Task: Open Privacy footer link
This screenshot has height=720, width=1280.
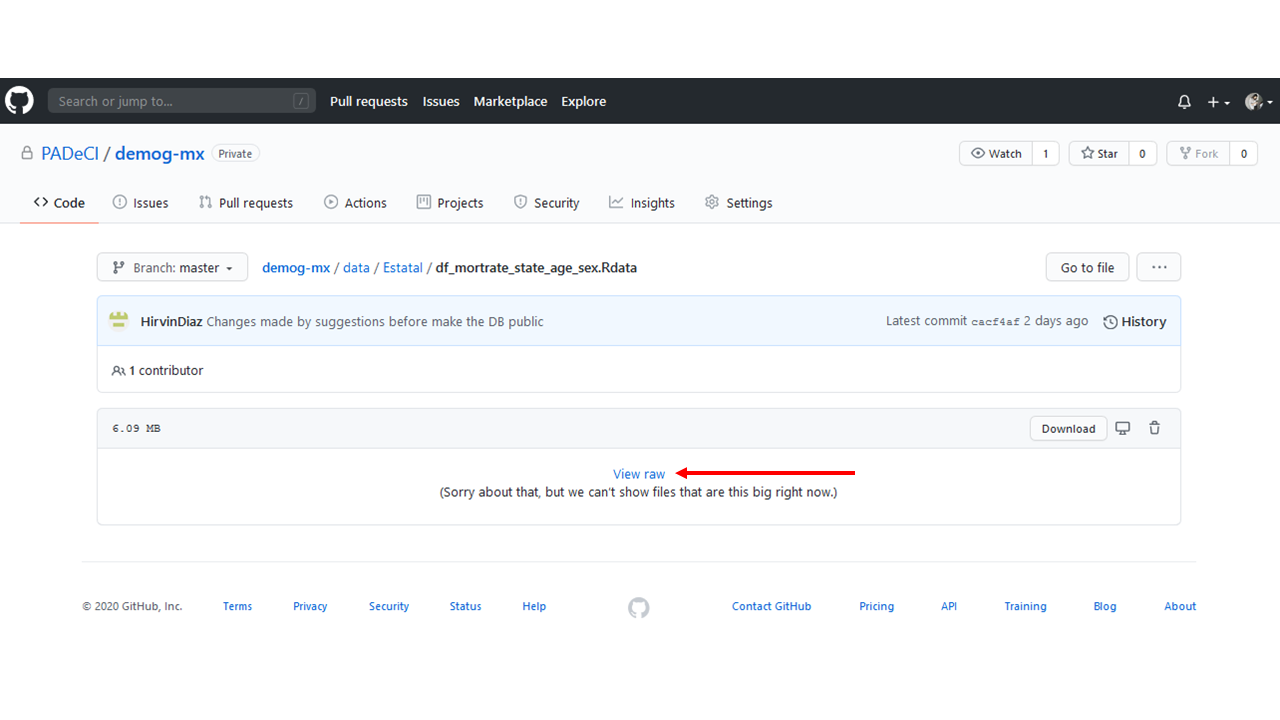Action: click(x=310, y=606)
